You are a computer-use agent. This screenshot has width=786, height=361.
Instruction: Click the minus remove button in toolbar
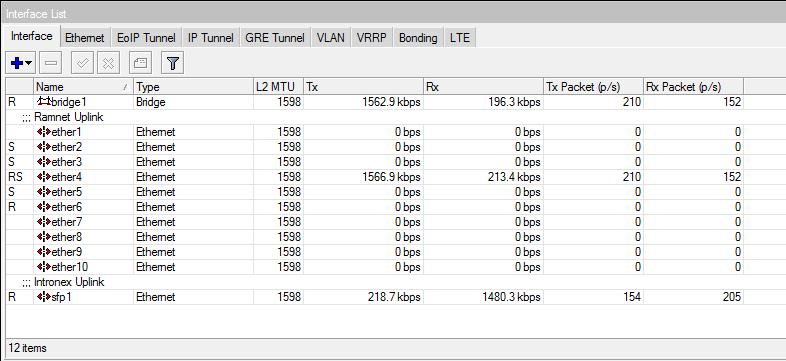pyautogui.click(x=51, y=63)
